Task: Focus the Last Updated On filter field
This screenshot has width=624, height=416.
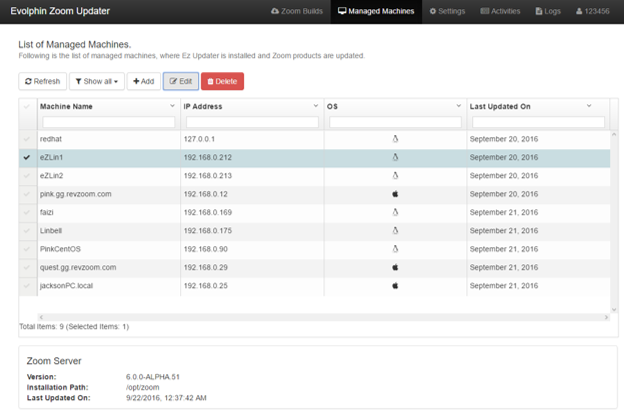Action: [538, 122]
